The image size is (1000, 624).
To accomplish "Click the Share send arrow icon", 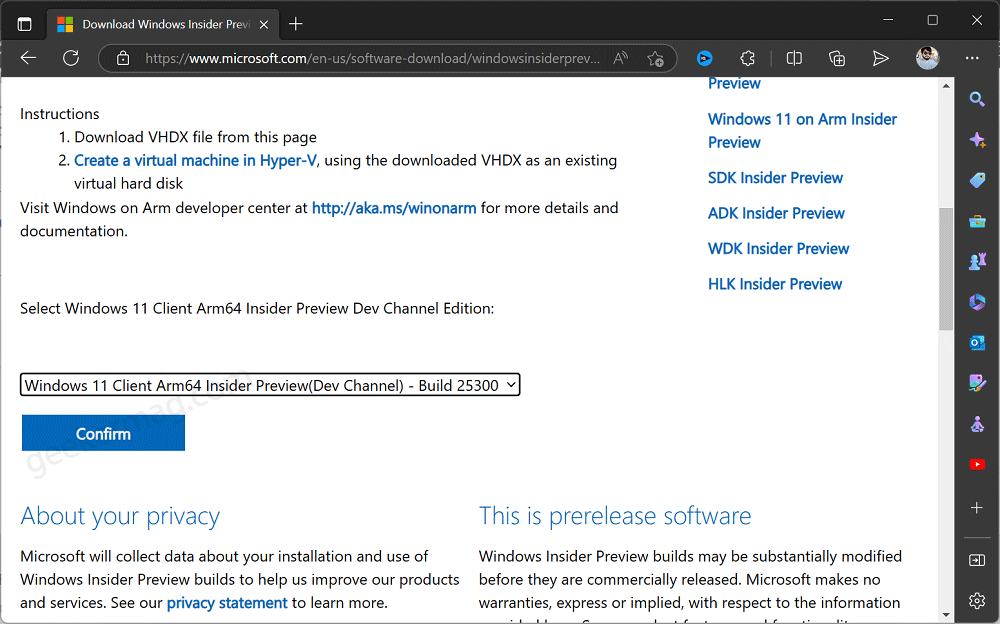I will coord(880,59).
